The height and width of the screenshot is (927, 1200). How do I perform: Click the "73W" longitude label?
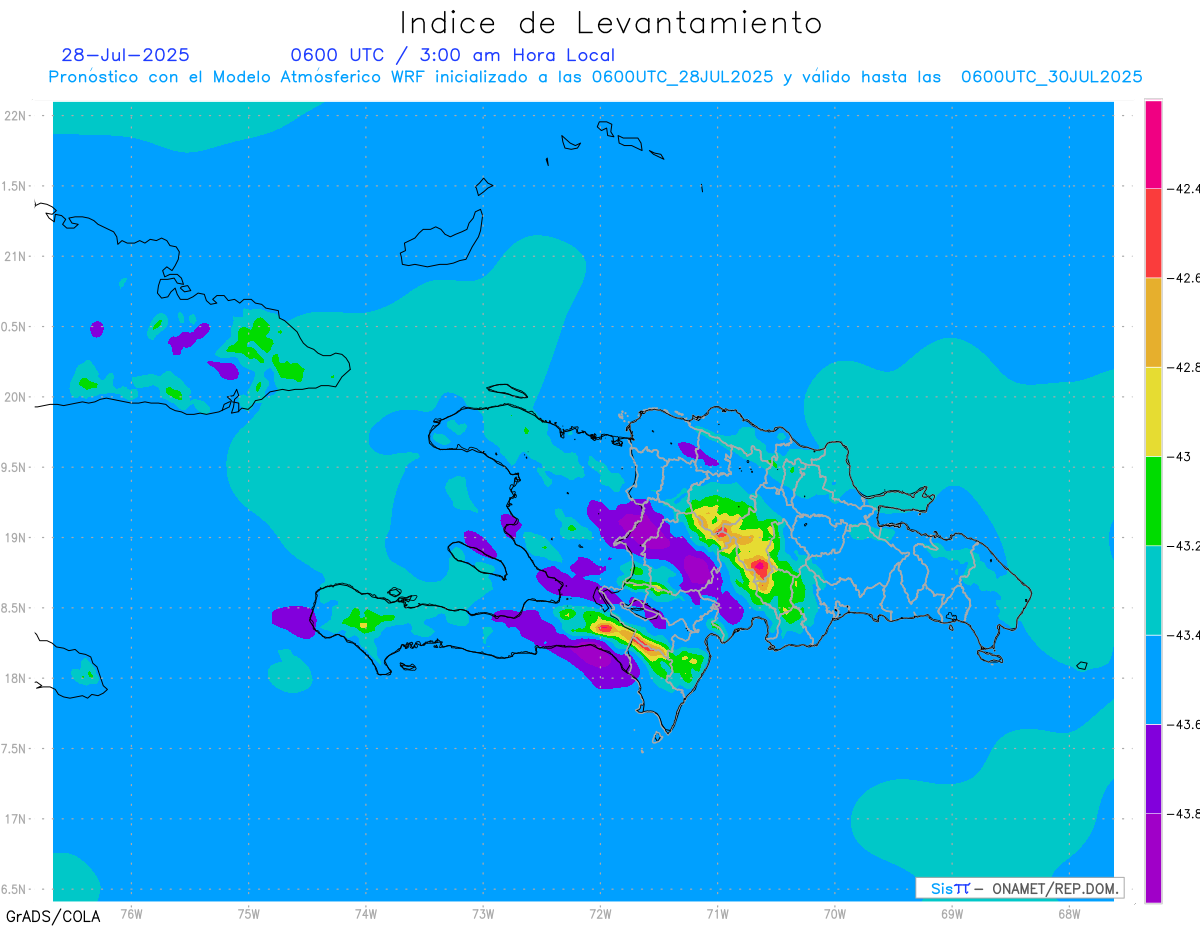pyautogui.click(x=483, y=914)
